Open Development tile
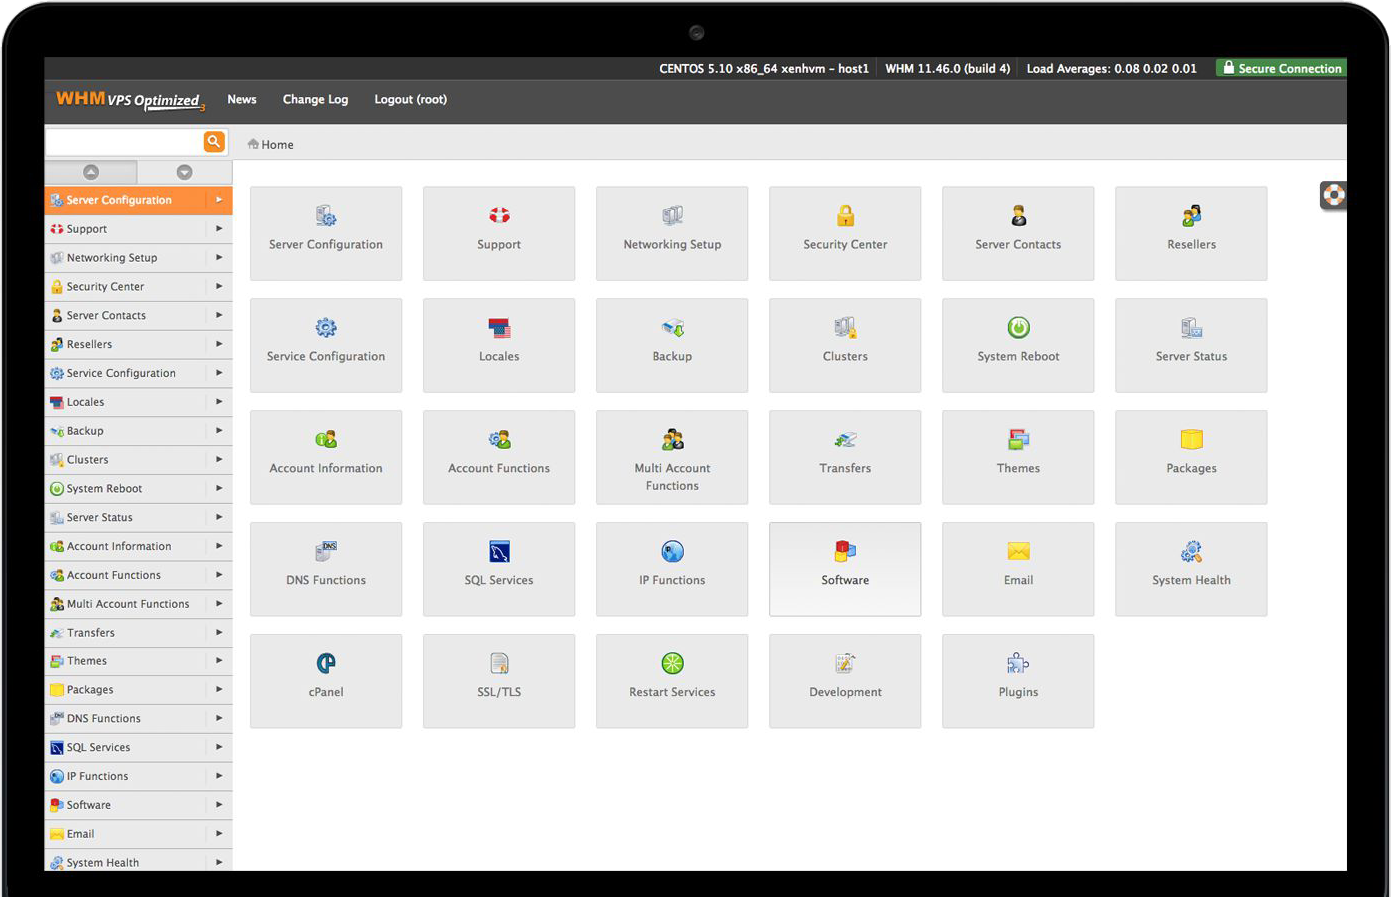Viewport: 1391px width, 897px height. tap(845, 681)
